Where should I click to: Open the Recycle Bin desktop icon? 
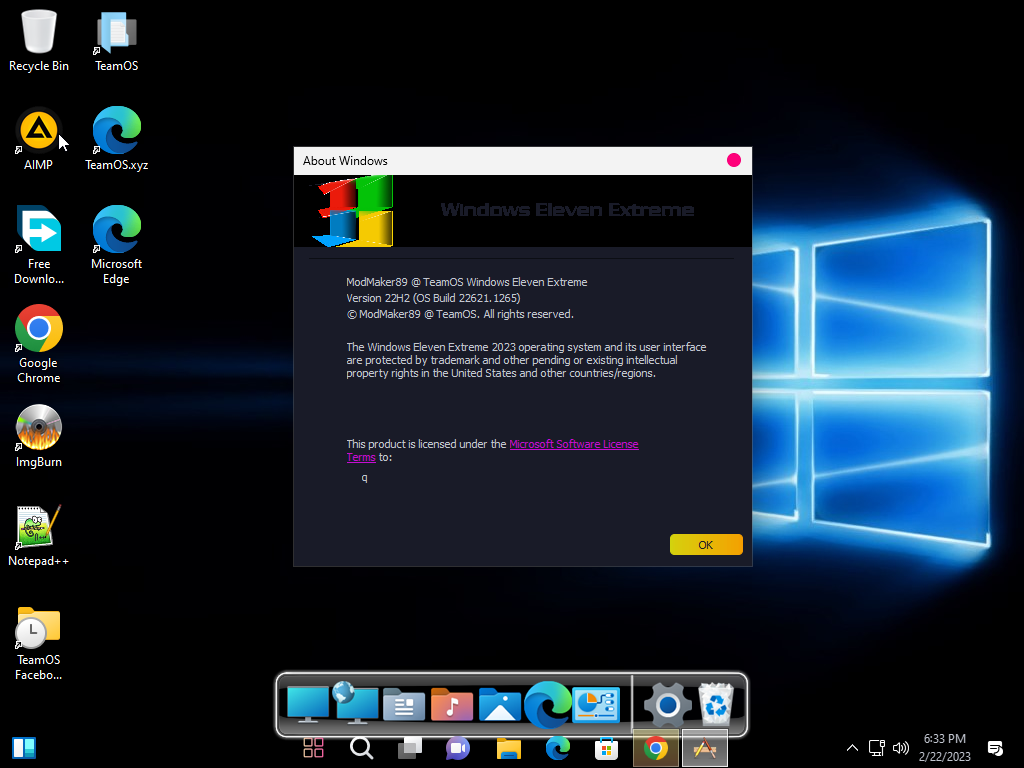point(39,40)
